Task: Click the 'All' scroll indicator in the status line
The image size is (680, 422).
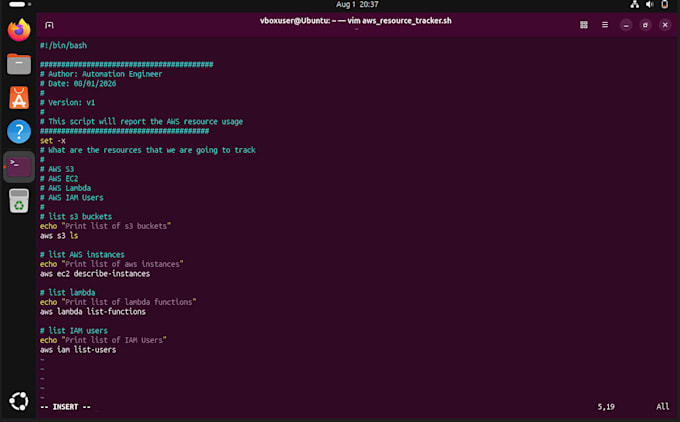Action: pos(662,407)
